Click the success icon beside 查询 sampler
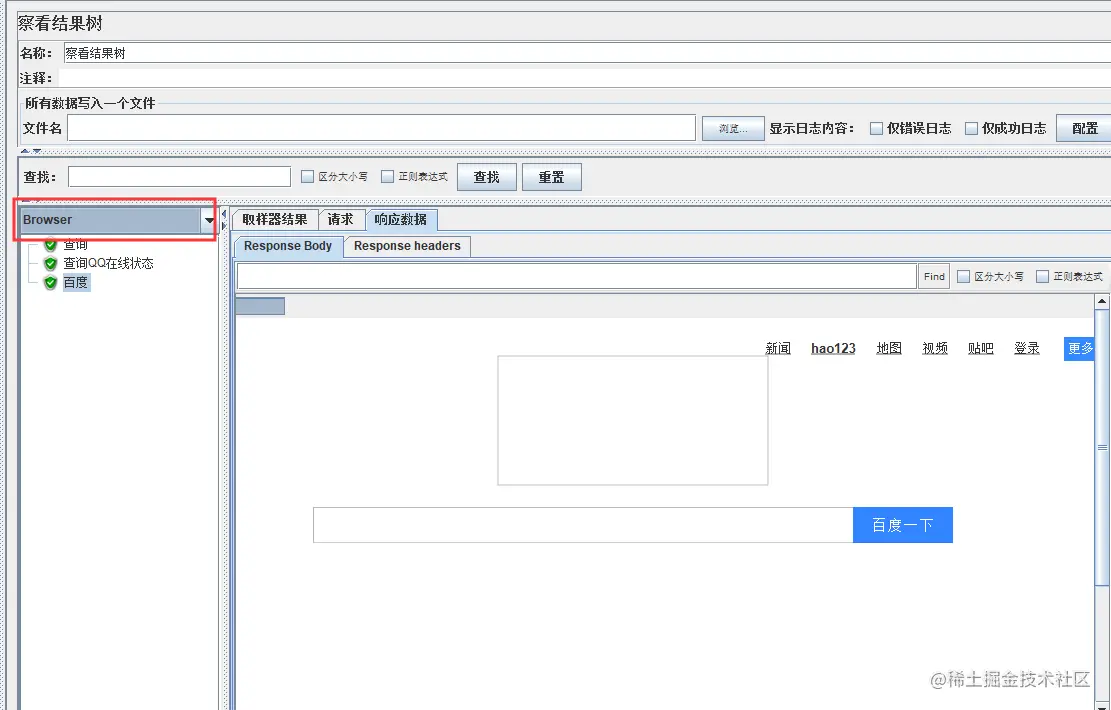Image resolution: width=1111 pixels, height=710 pixels. pos(50,243)
